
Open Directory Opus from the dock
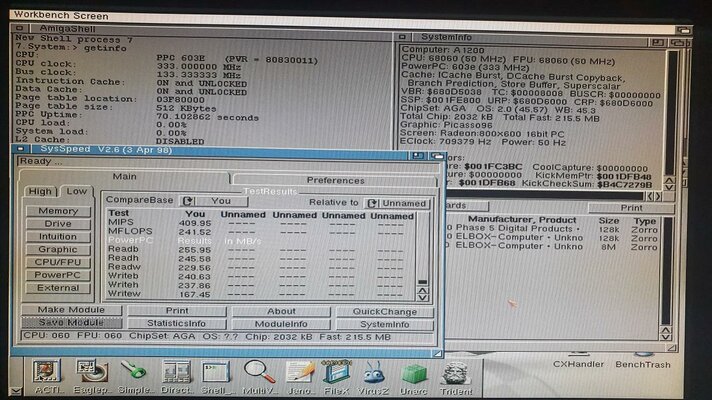176,374
